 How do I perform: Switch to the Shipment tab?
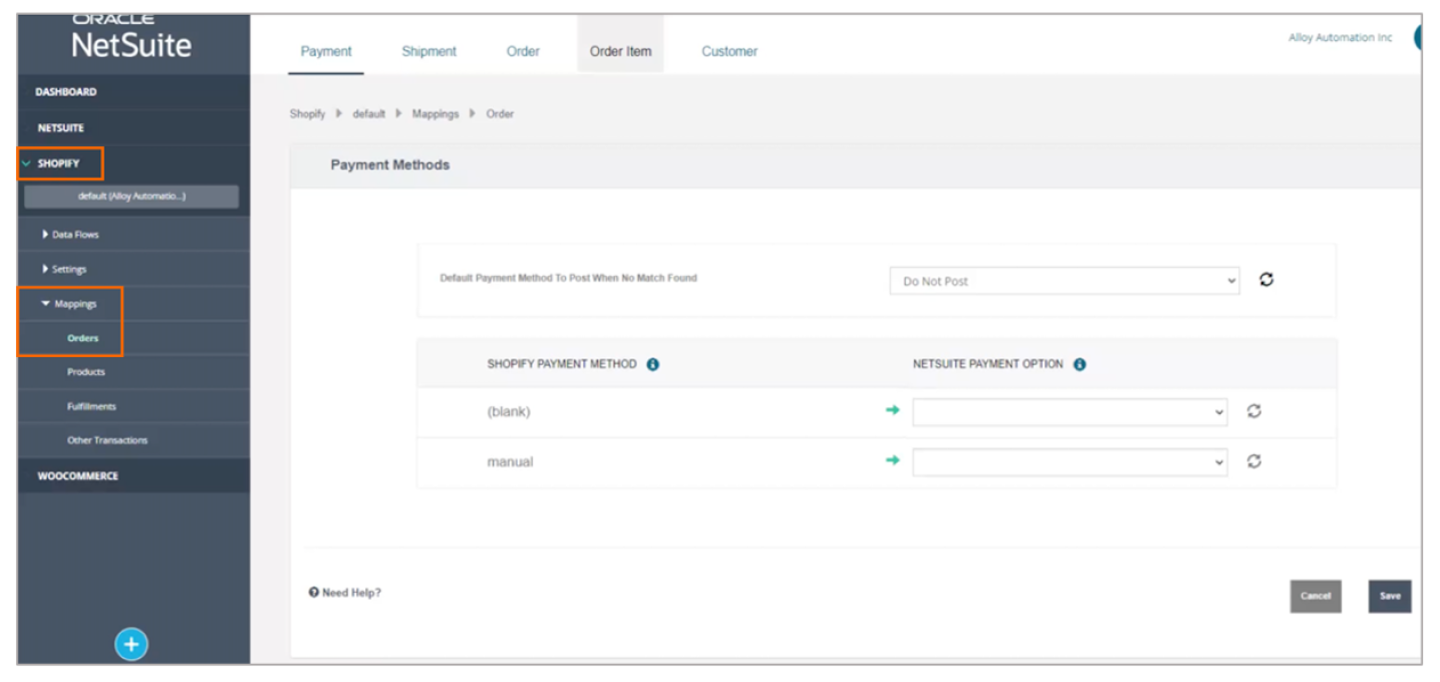[428, 51]
